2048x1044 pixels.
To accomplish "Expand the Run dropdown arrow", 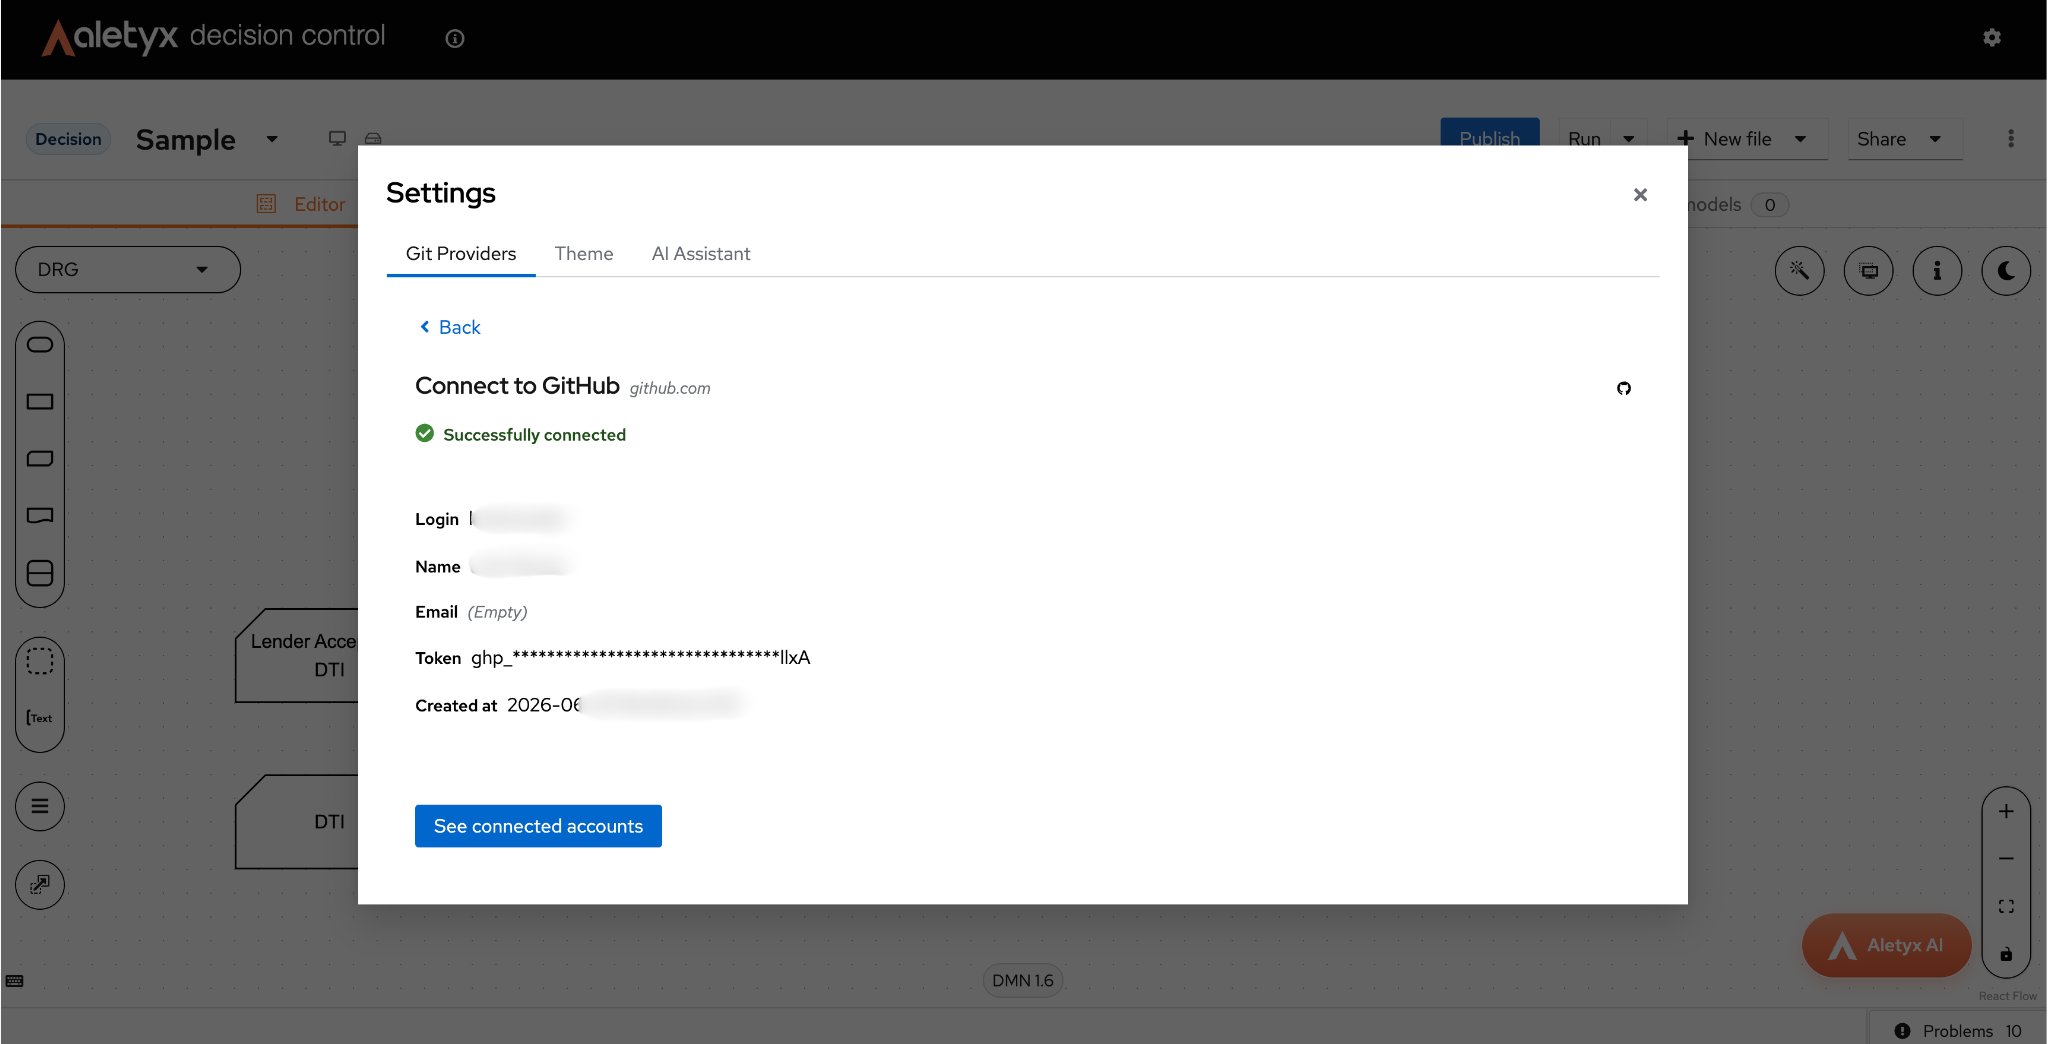I will (1629, 139).
